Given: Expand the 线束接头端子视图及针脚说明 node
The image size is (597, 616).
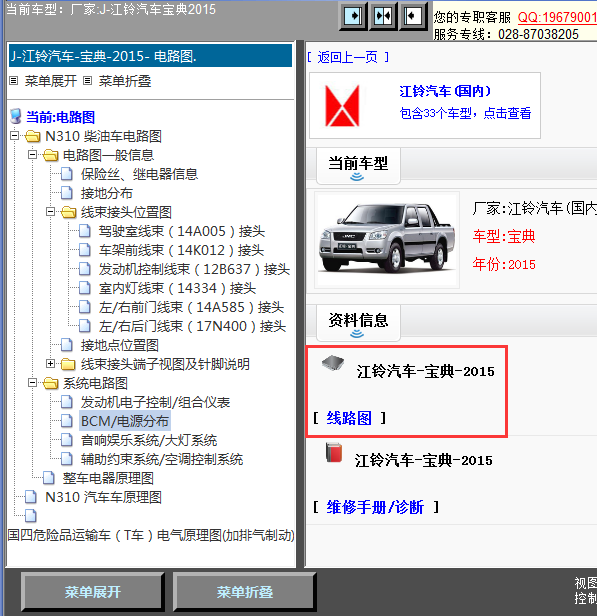Looking at the screenshot, I should pyautogui.click(x=50, y=364).
